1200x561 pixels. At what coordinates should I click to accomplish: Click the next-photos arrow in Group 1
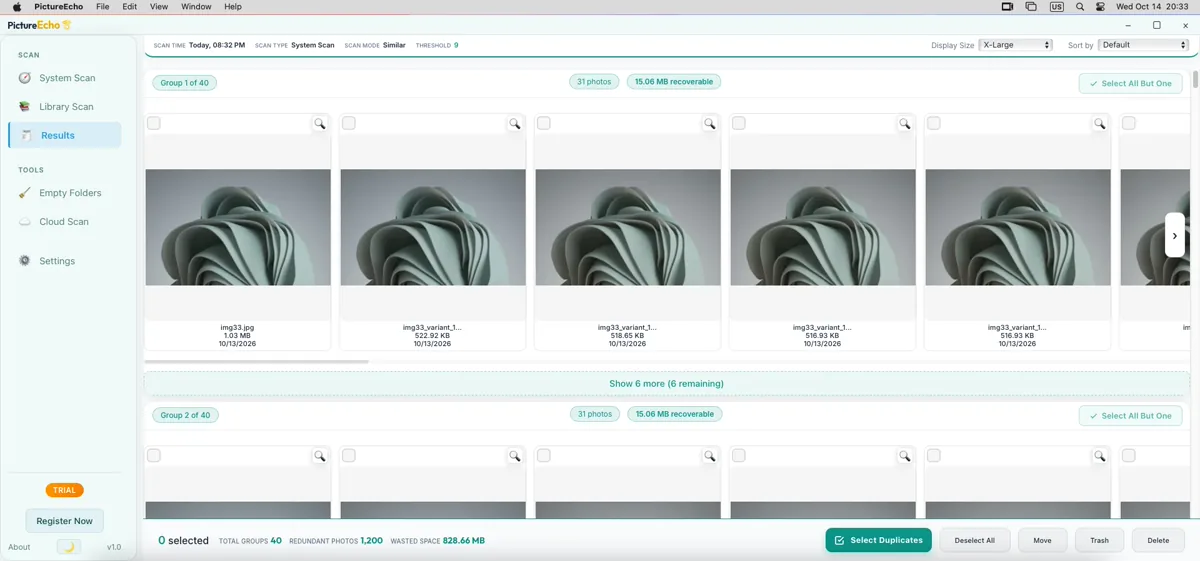(x=1175, y=236)
